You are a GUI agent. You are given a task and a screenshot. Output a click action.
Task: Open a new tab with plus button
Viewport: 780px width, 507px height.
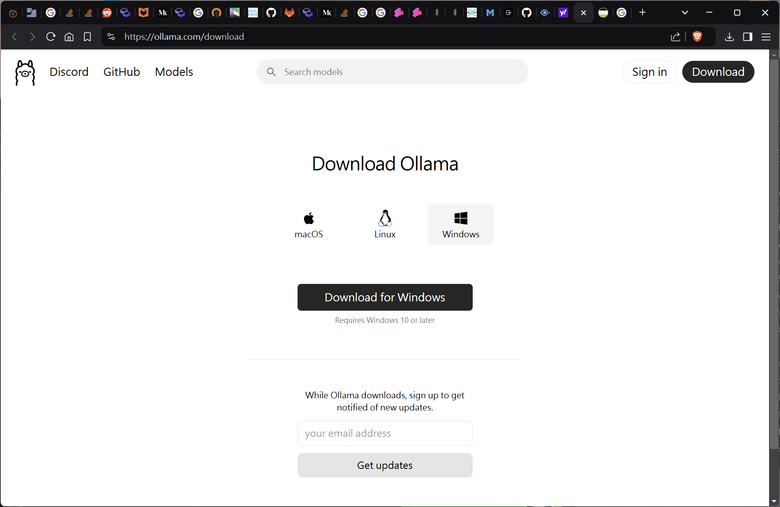(x=642, y=12)
